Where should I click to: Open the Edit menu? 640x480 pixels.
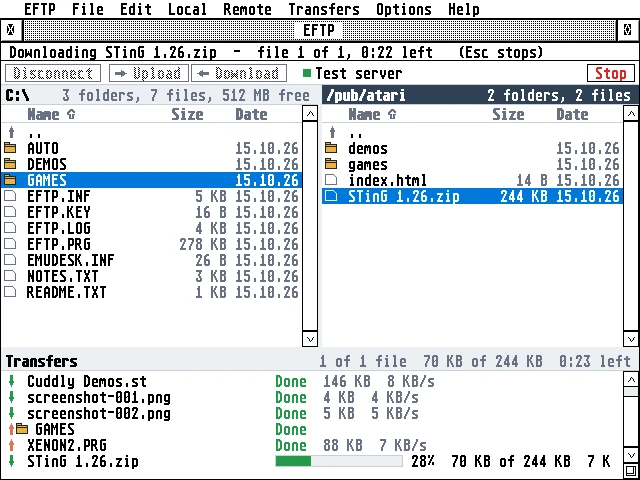[136, 9]
